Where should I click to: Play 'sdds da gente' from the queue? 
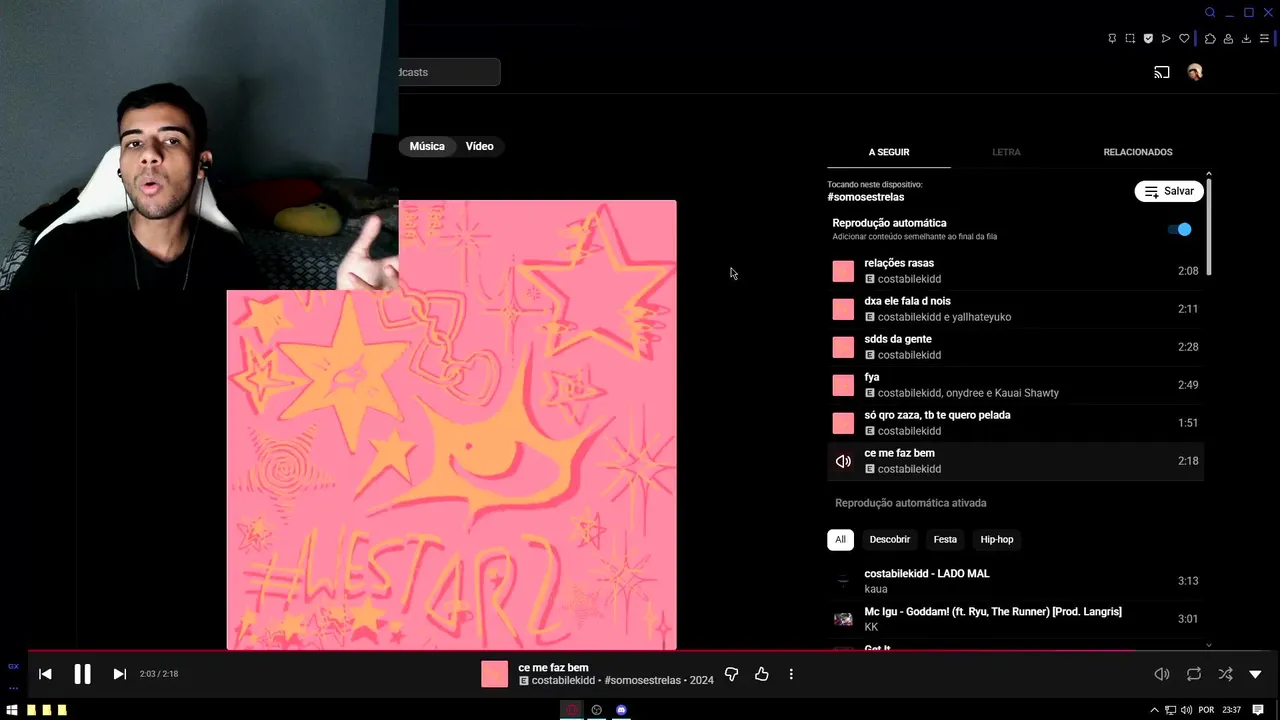tap(1015, 347)
